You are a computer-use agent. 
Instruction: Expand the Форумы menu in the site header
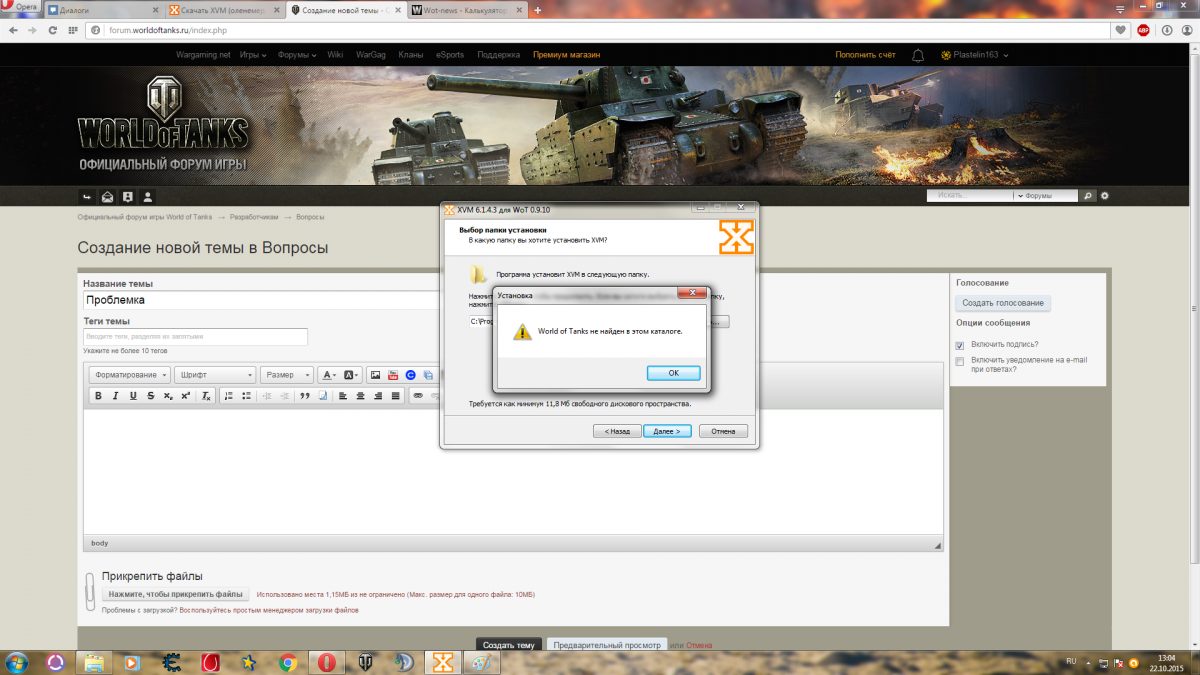click(297, 55)
